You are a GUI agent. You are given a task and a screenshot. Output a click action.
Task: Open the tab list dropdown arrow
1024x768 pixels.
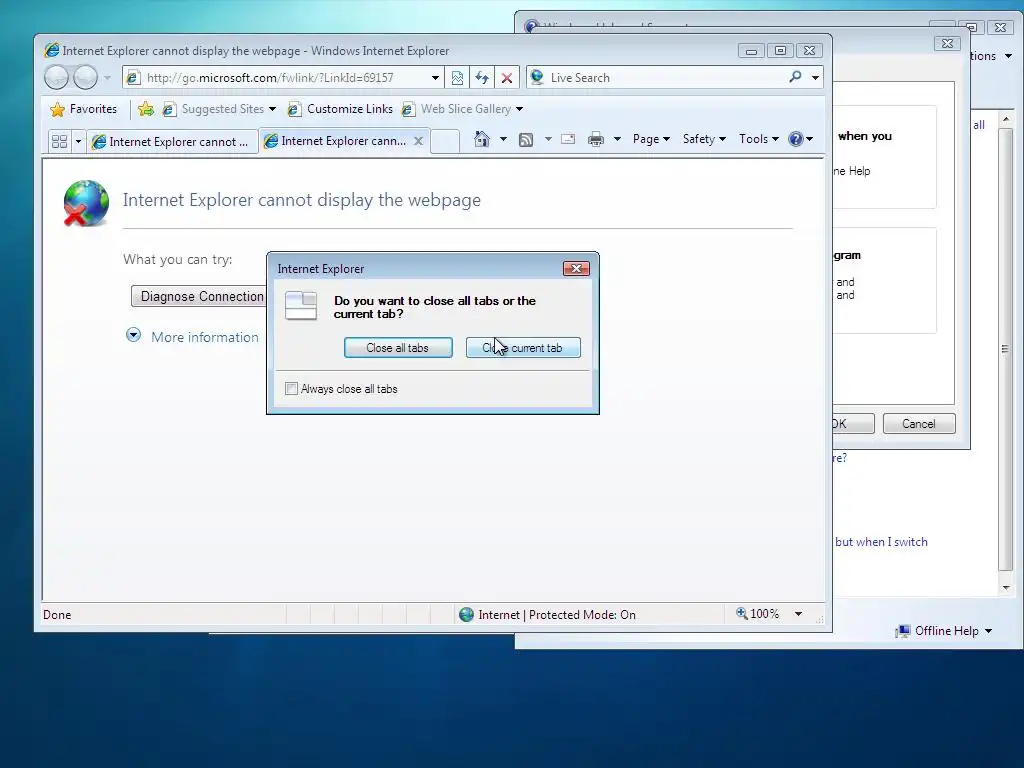(78, 141)
